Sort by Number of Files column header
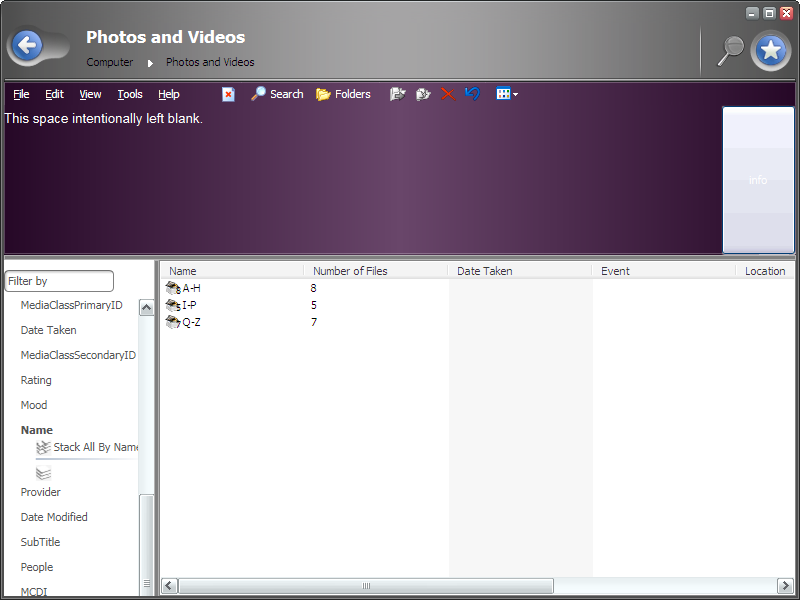Screen dimensions: 800x600 pyautogui.click(x=376, y=271)
